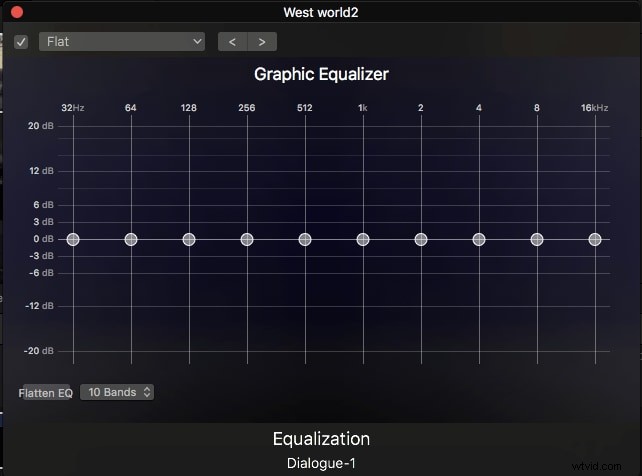Select the 8 kHz band slider handle

pyautogui.click(x=537, y=239)
